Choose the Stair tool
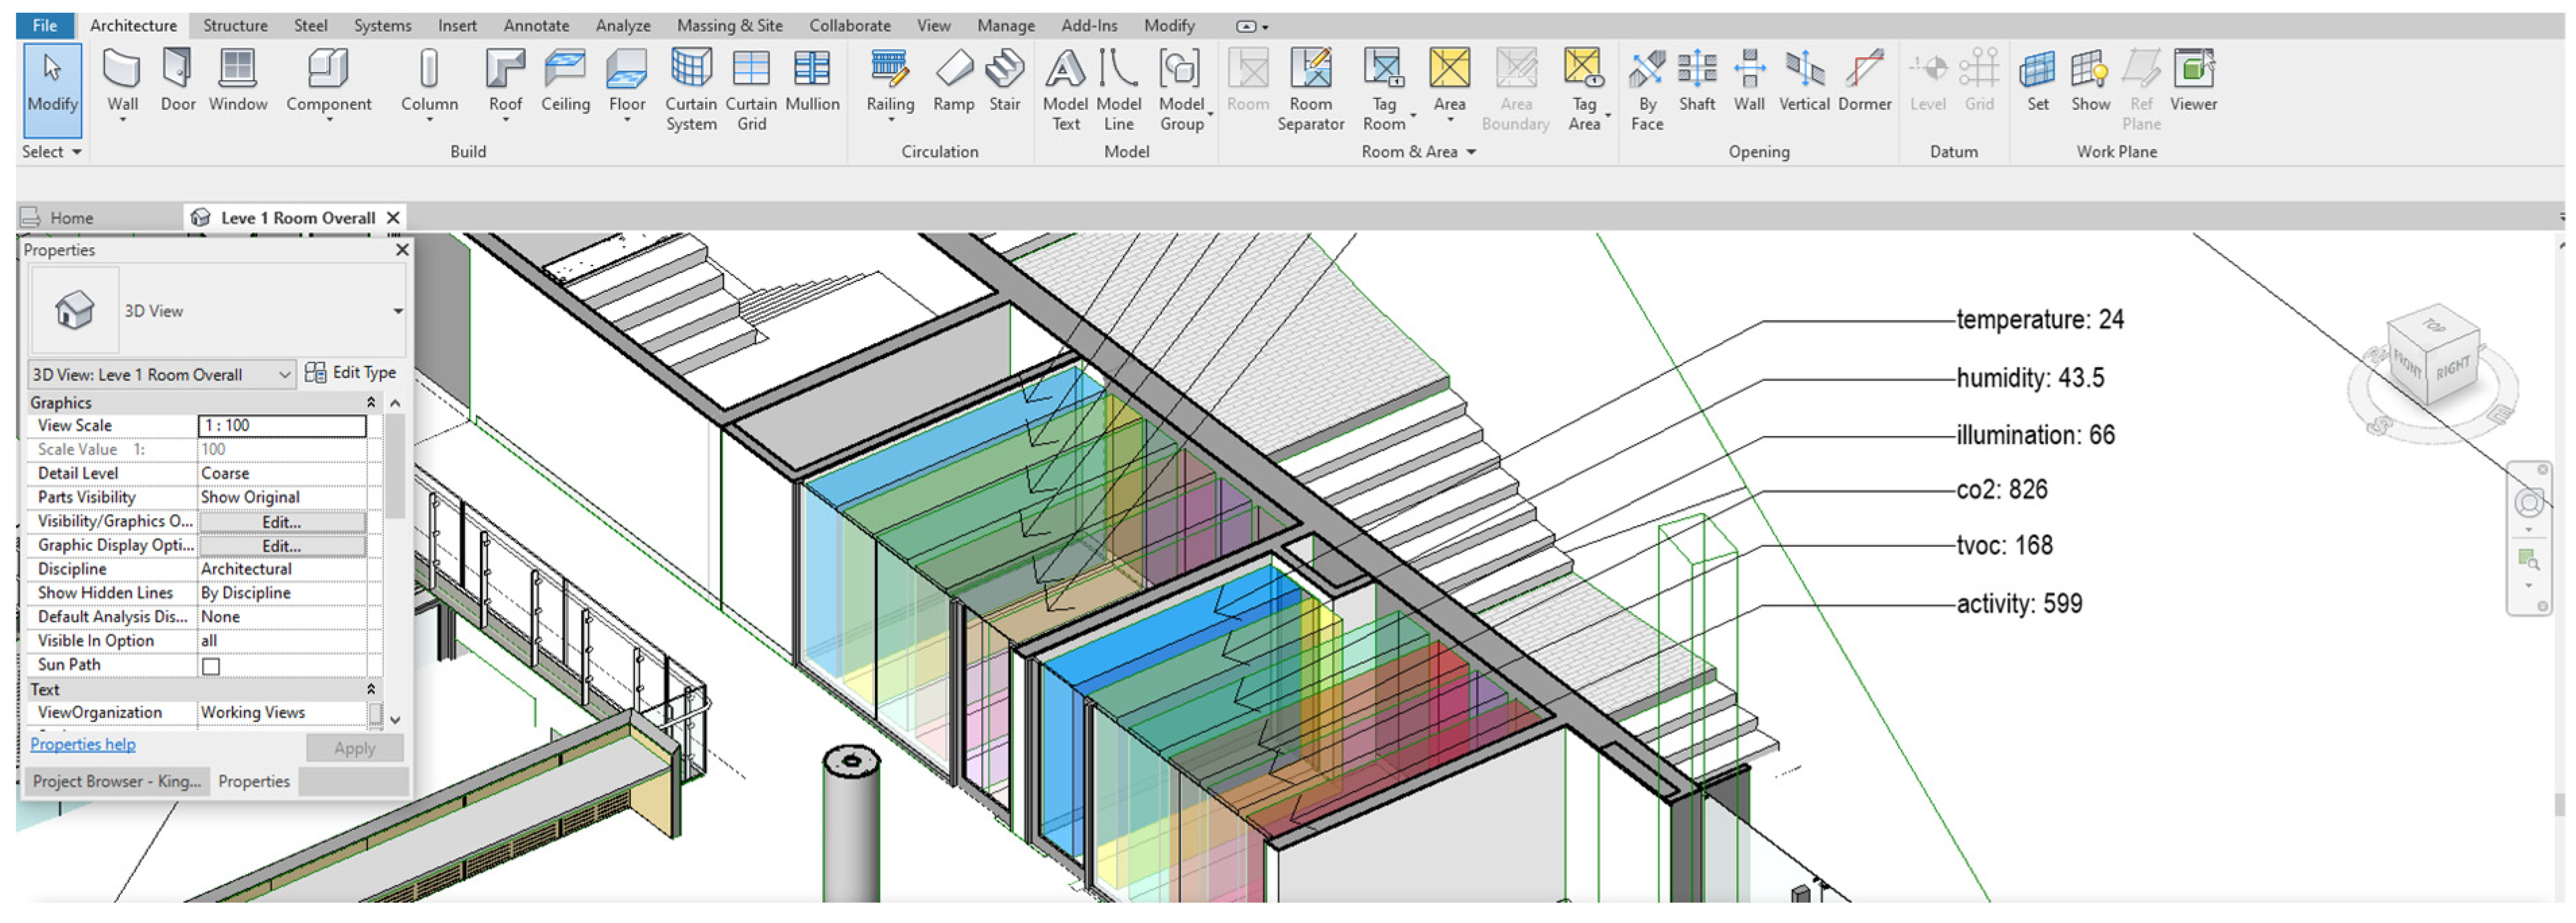The image size is (2576, 923). pyautogui.click(x=1004, y=80)
